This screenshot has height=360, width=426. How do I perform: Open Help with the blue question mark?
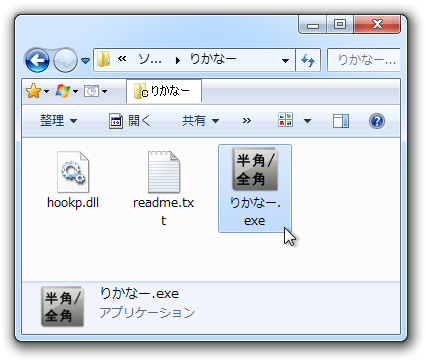click(377, 121)
